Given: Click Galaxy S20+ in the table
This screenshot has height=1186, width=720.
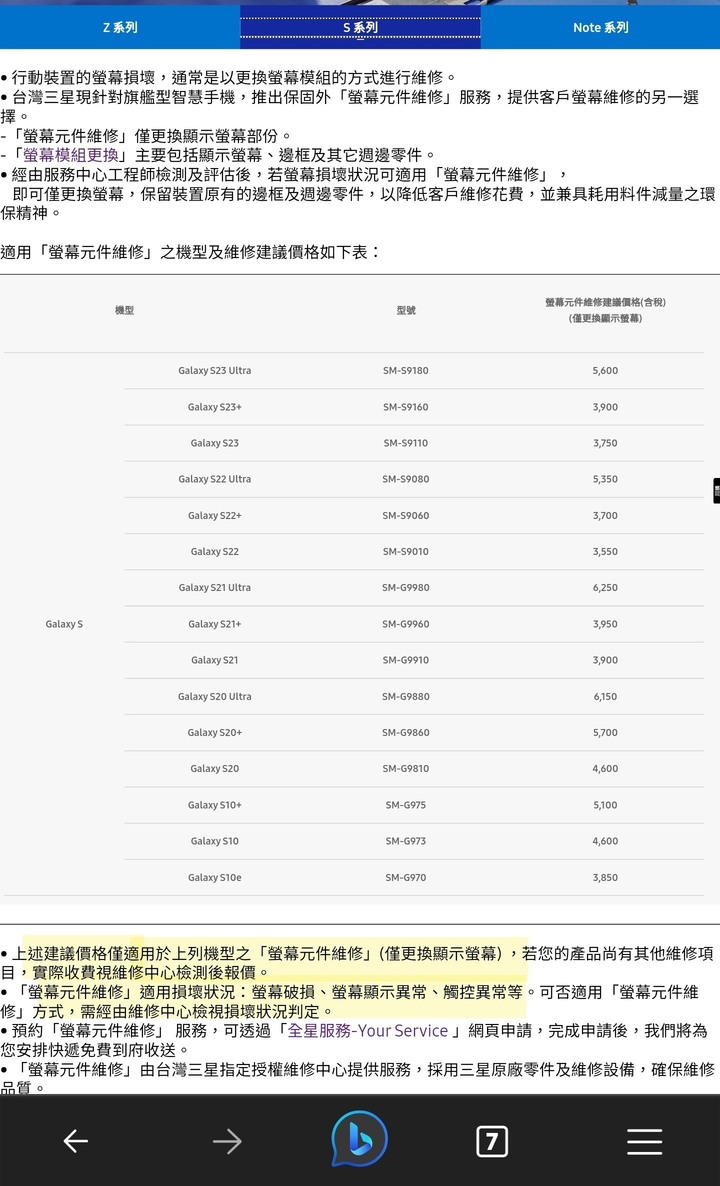Looking at the screenshot, I should tap(215, 732).
